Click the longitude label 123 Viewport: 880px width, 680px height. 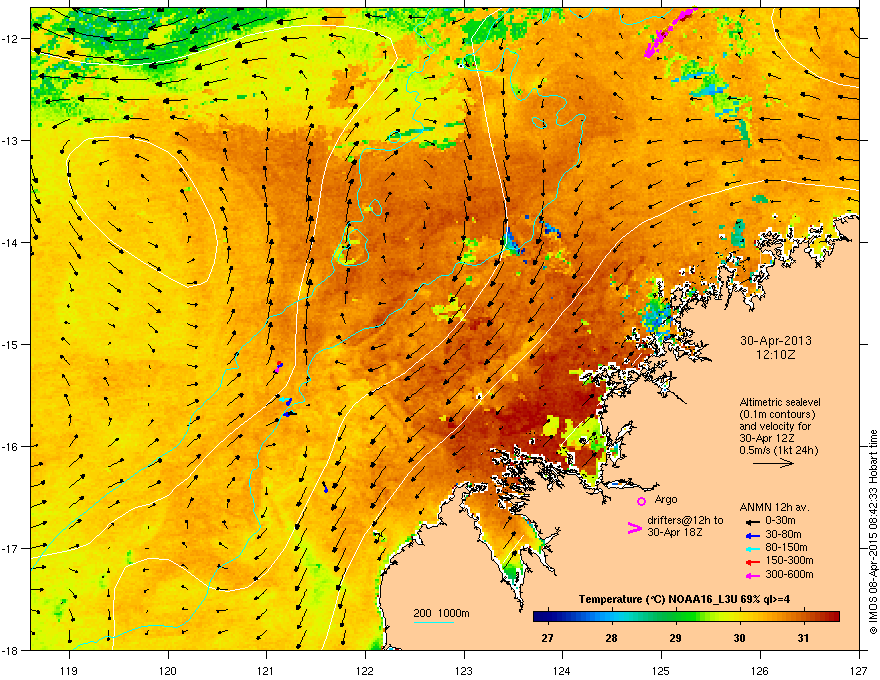[464, 670]
